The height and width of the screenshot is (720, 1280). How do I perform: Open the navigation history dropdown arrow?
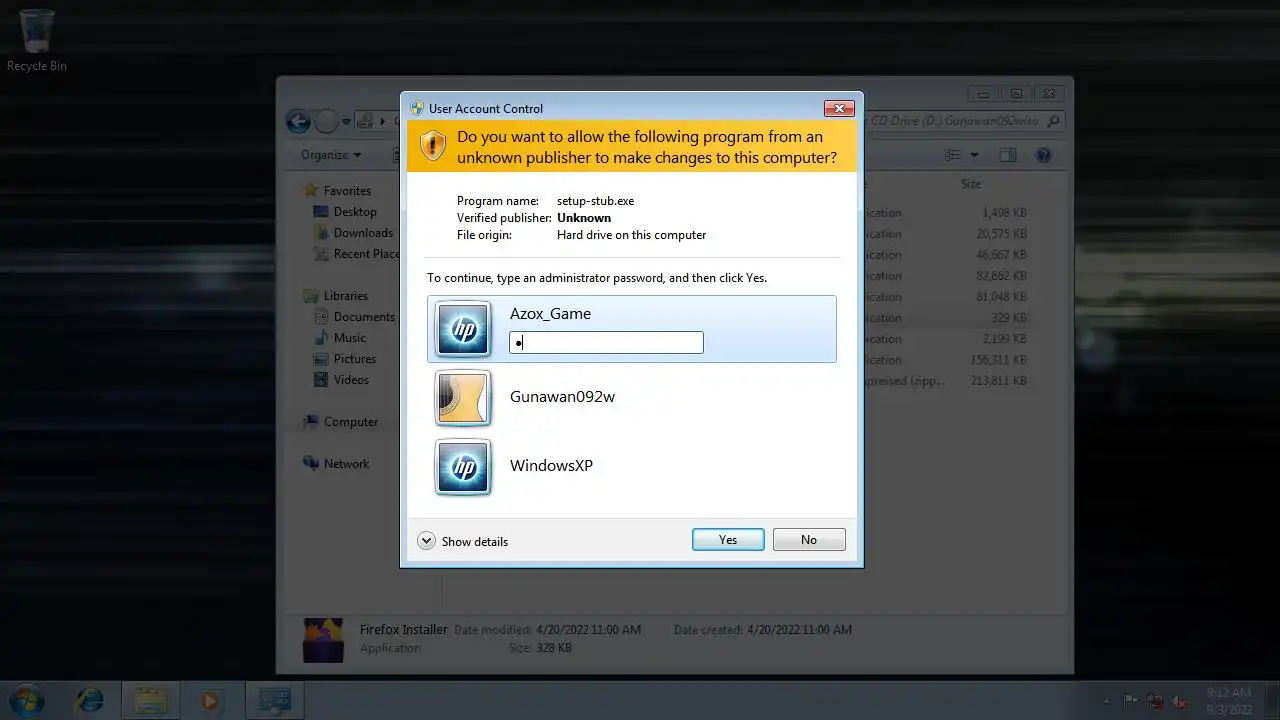346,122
